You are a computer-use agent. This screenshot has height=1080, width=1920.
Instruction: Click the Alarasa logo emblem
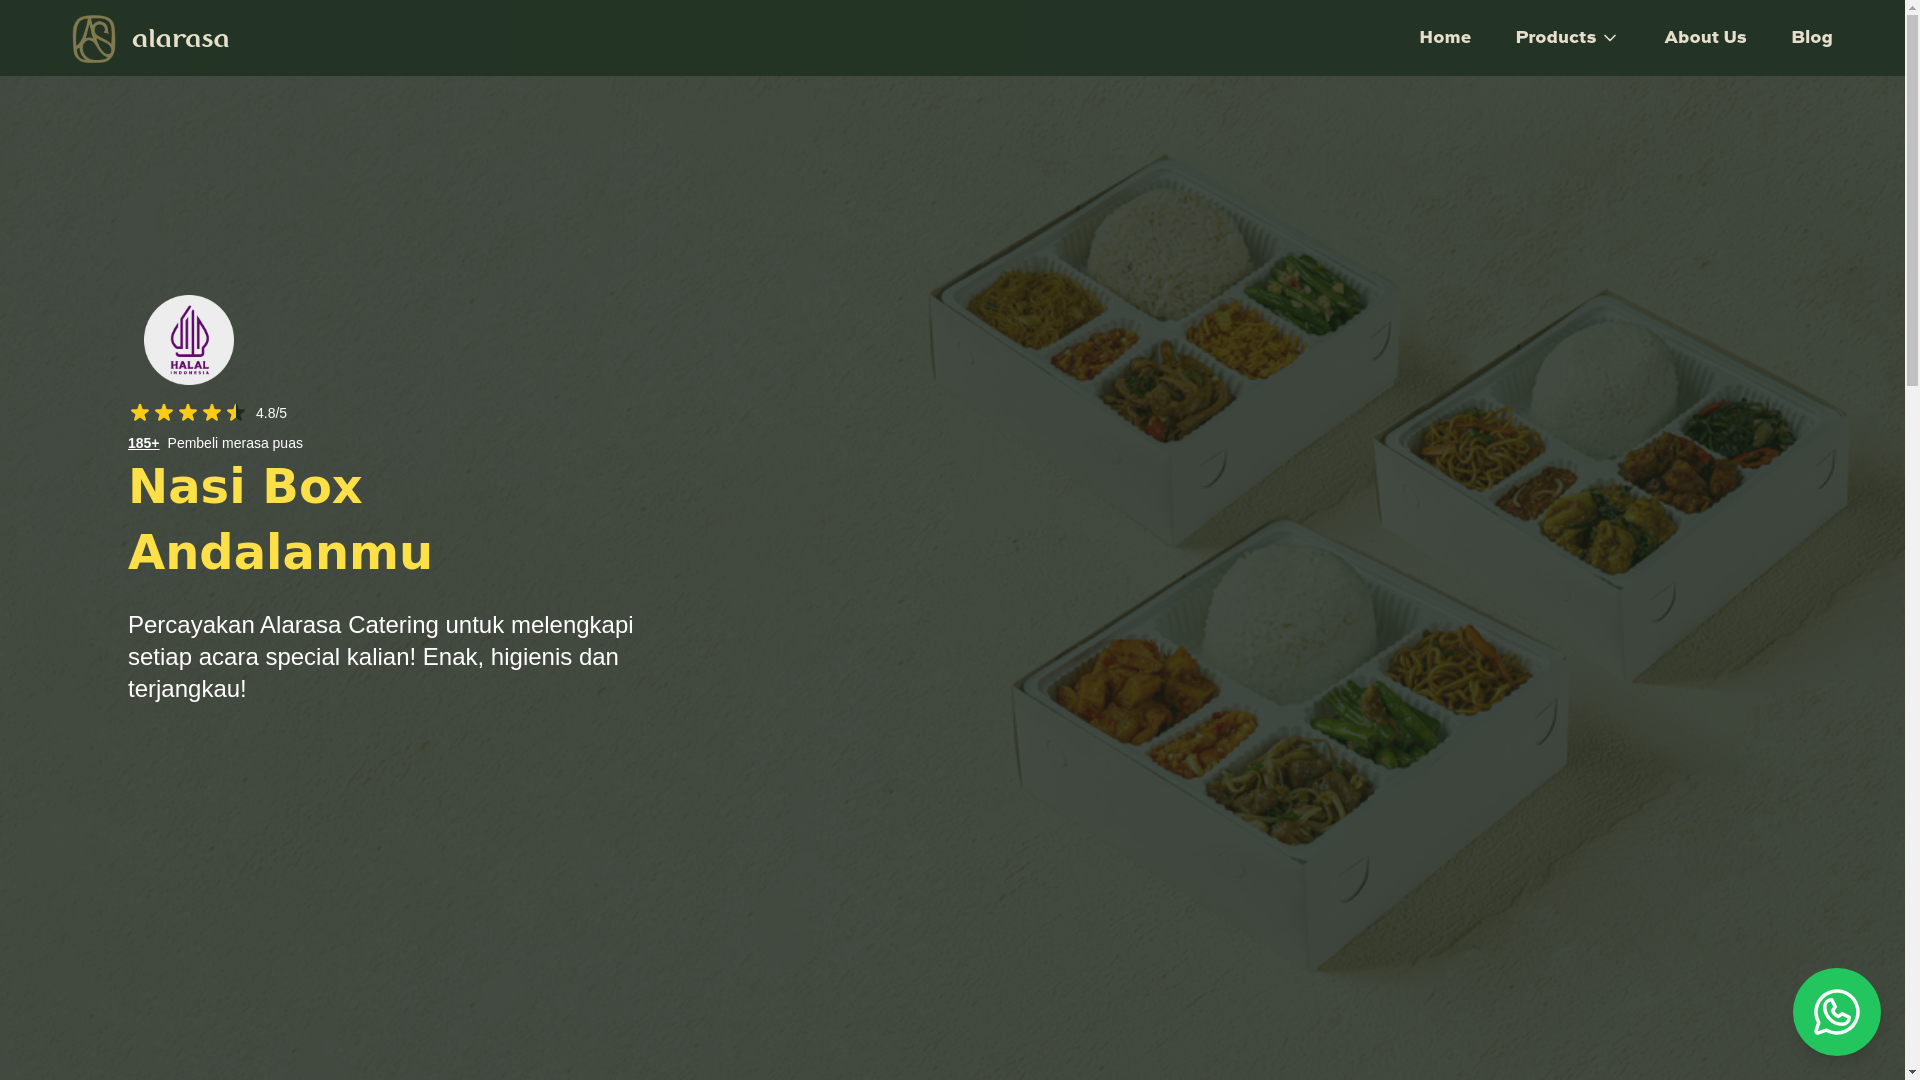[x=94, y=39]
